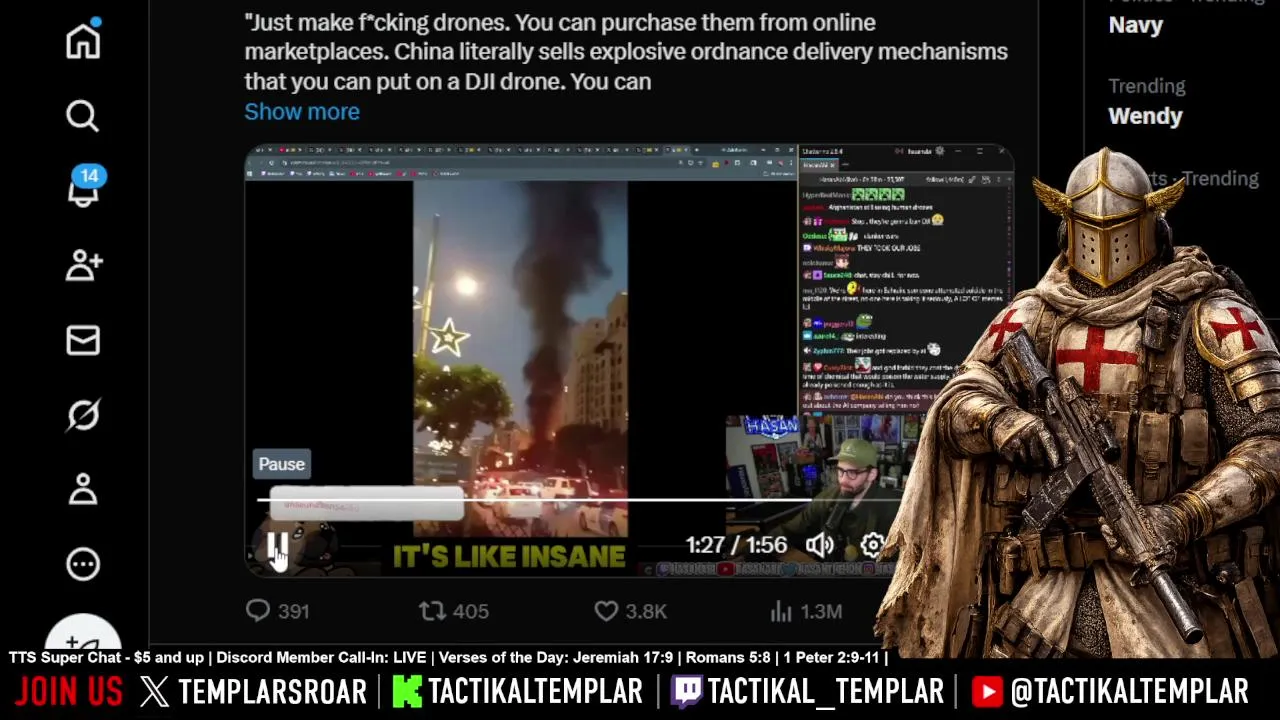The height and width of the screenshot is (720, 1280).
Task: Pause the playing video
Action: tap(277, 545)
